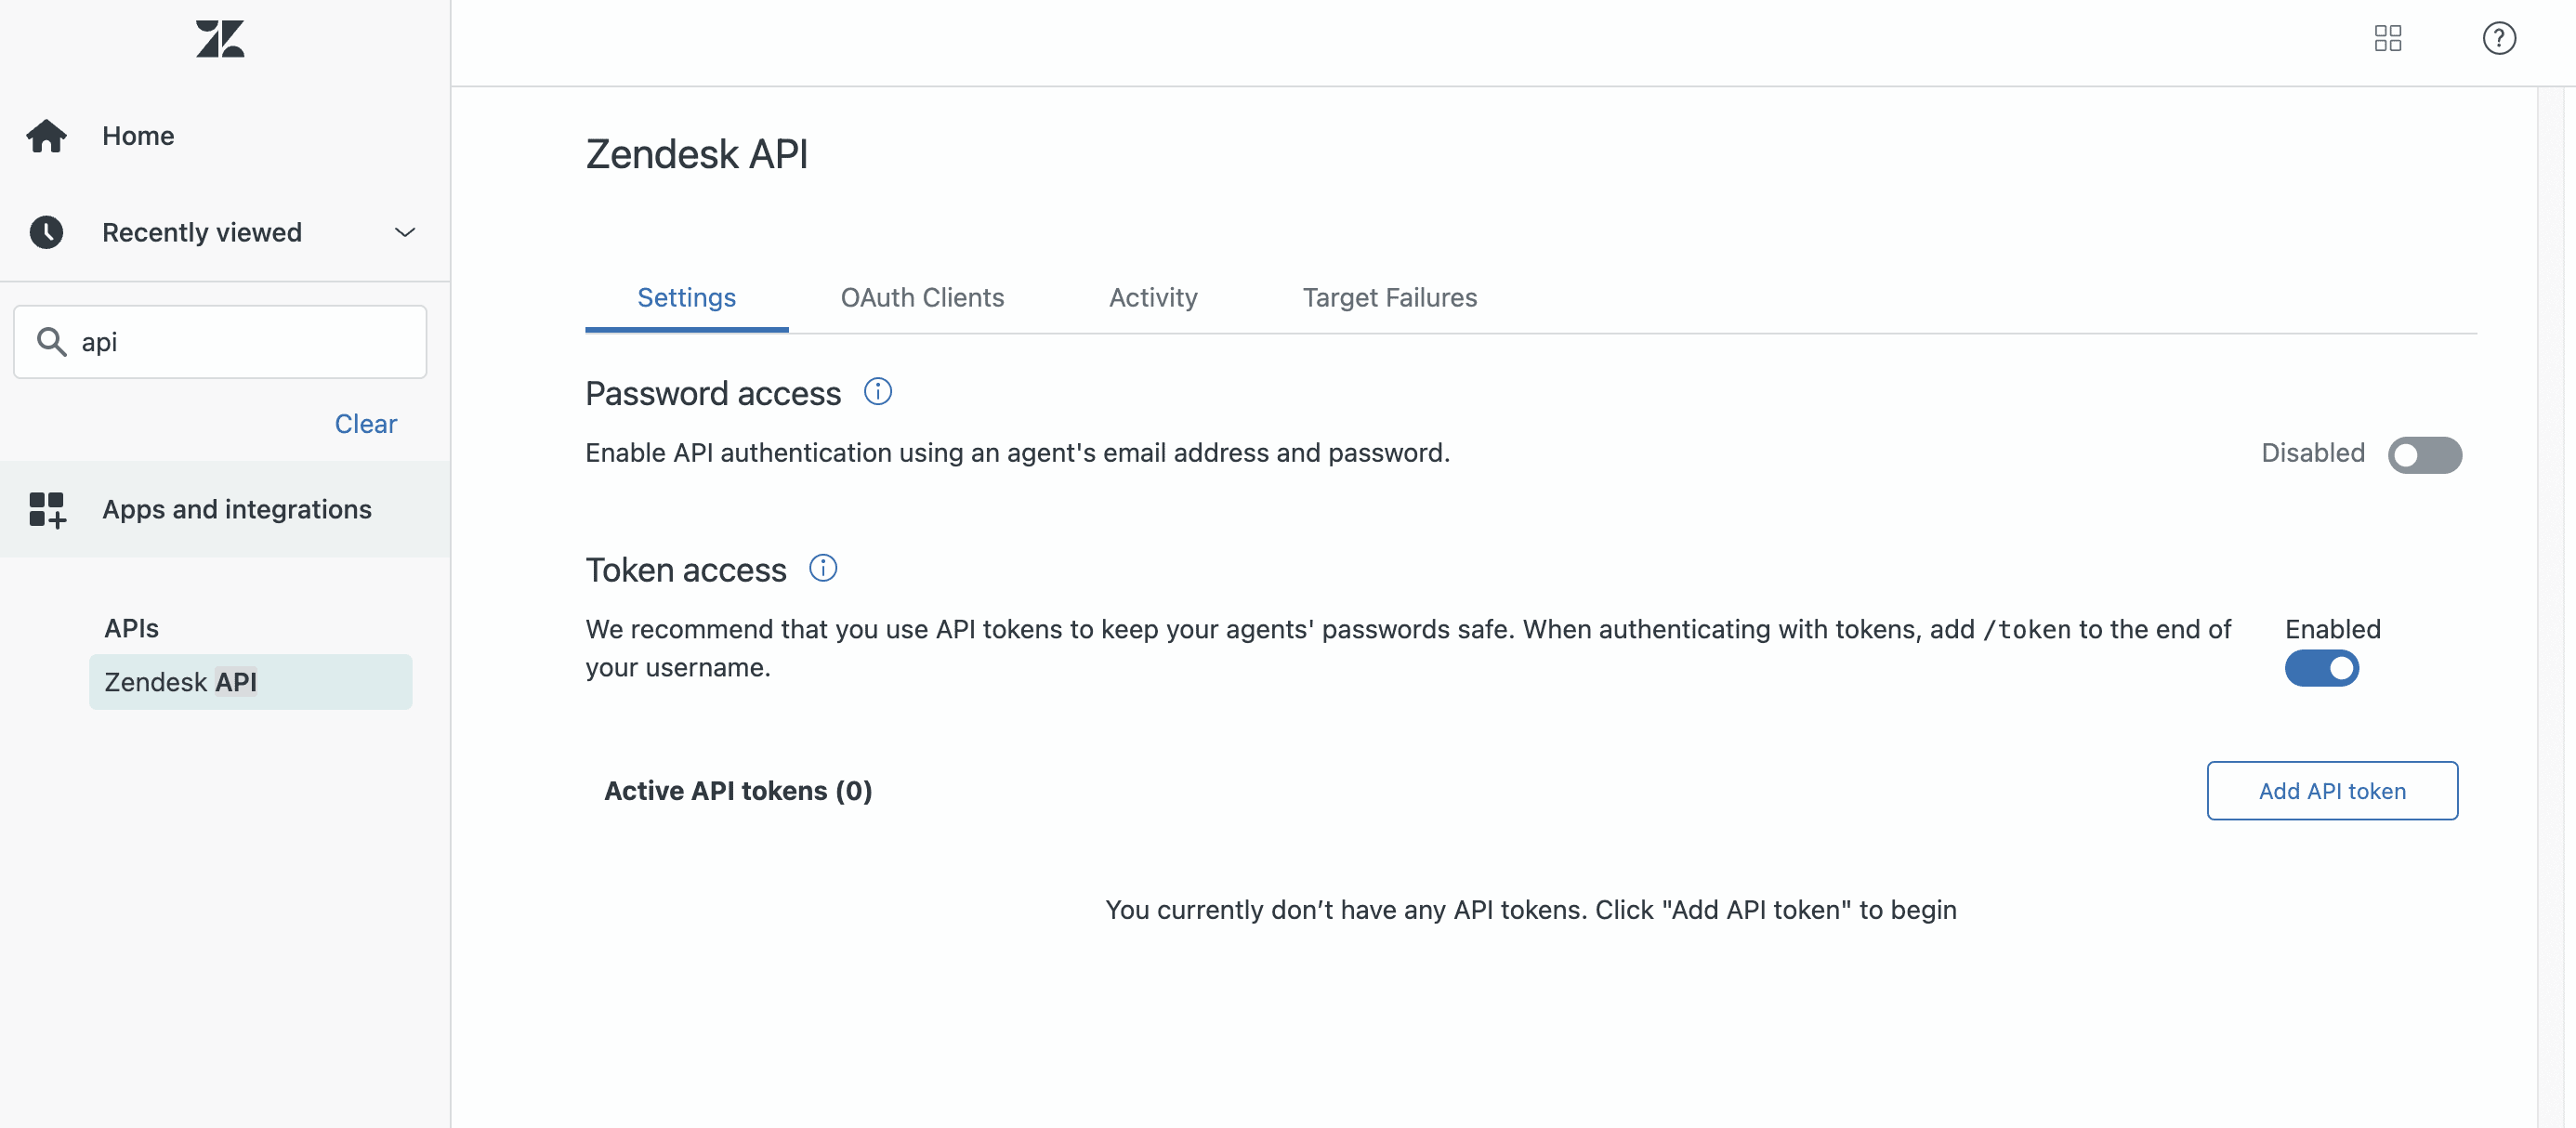
Task: Select the Settings tab
Action: point(686,297)
